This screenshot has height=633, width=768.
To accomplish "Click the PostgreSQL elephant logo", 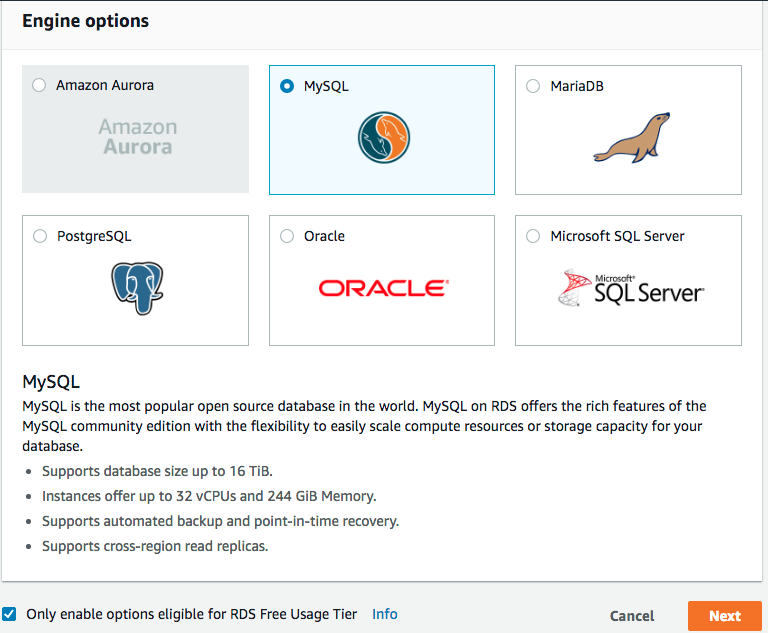I will (x=137, y=288).
